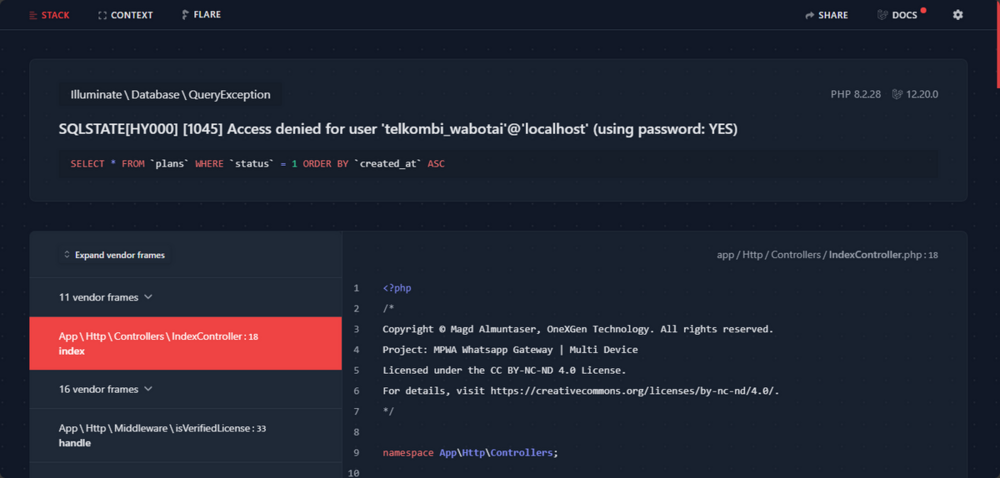This screenshot has height=478, width=1000.
Task: Open the settings gear icon
Action: click(x=957, y=15)
